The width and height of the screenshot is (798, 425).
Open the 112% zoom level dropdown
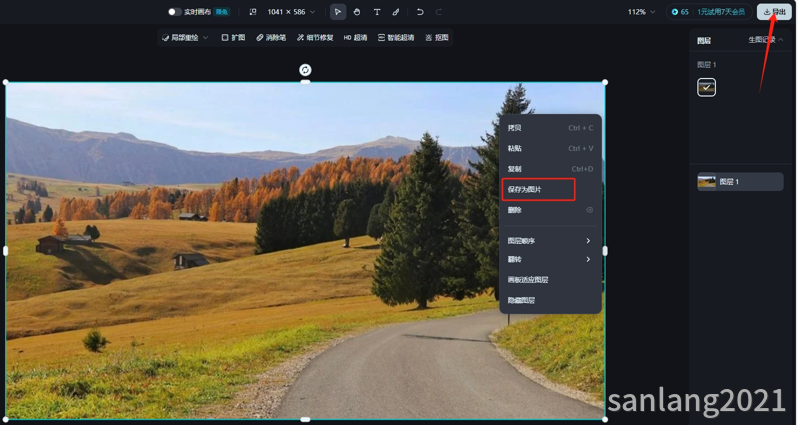[x=641, y=12]
